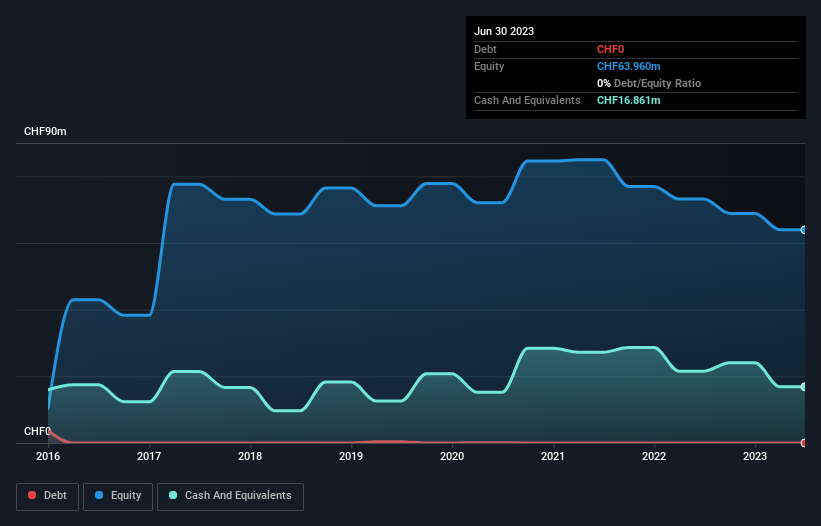Click the 0% Debt/Equity Ratio text
The height and width of the screenshot is (526, 821).
coord(649,83)
